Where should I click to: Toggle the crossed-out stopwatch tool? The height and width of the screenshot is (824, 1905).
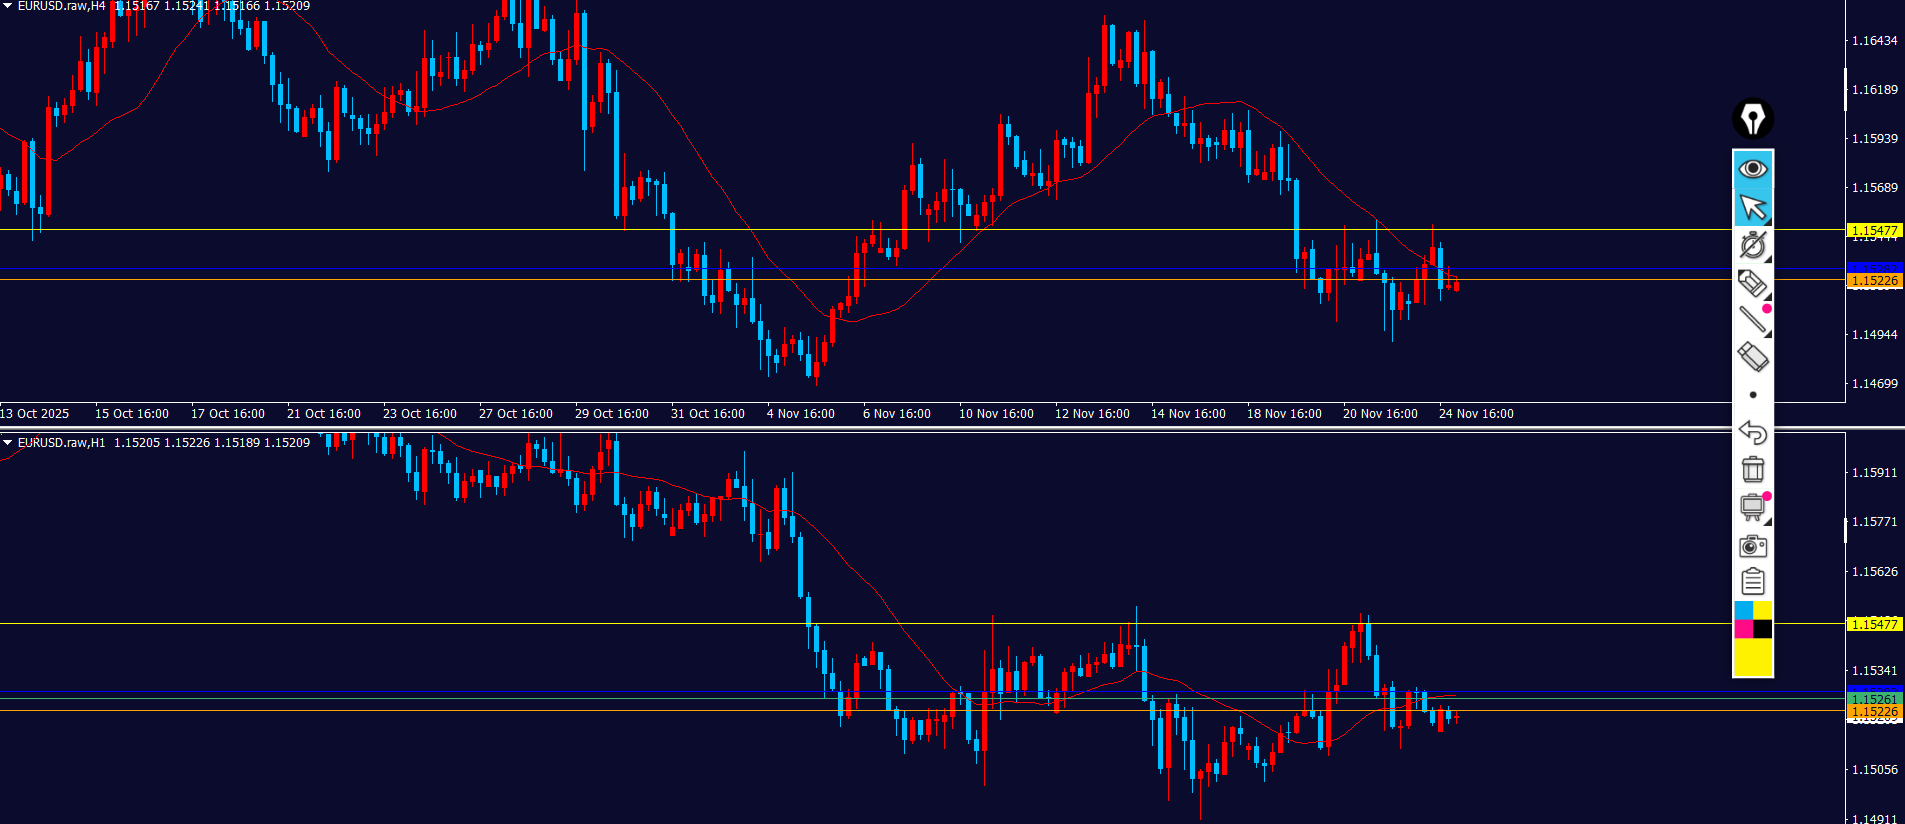coord(1752,245)
